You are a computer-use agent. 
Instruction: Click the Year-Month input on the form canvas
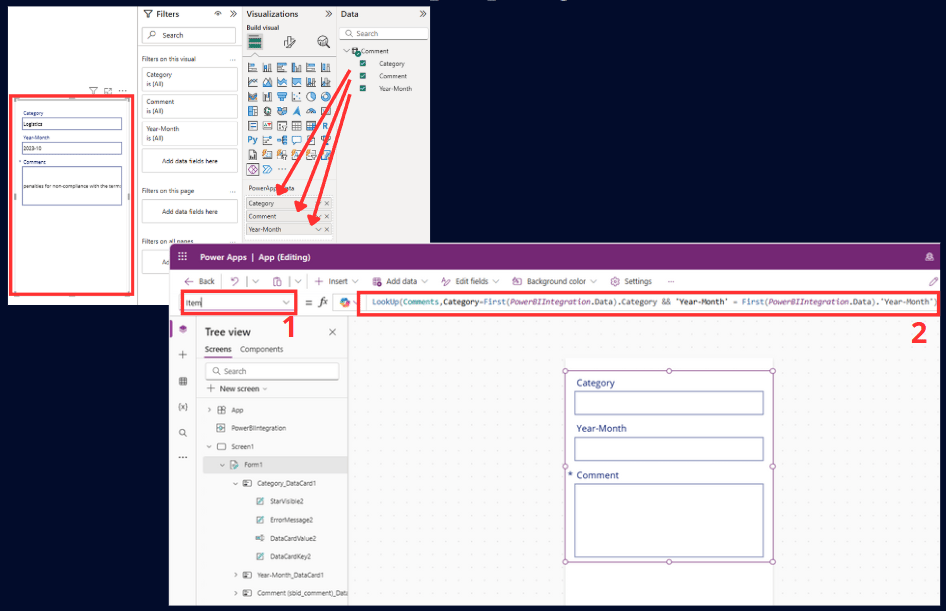point(668,449)
